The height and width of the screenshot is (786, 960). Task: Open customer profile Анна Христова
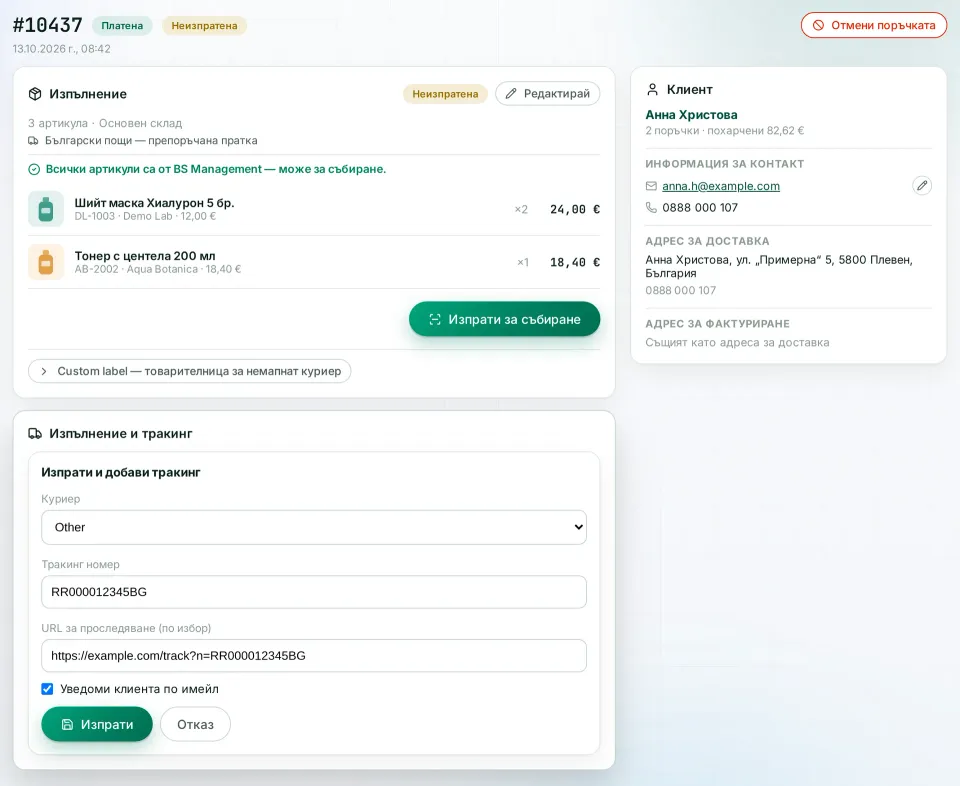click(x=691, y=114)
